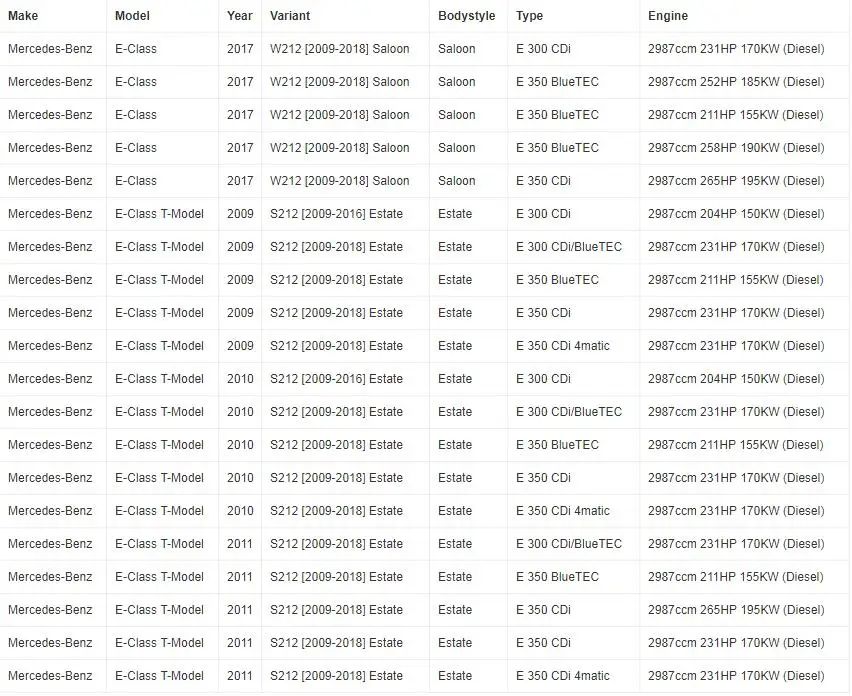The height and width of the screenshot is (696, 852).
Task: Click the 211HP 155KW engine in the 2017 row
Action: (x=736, y=115)
